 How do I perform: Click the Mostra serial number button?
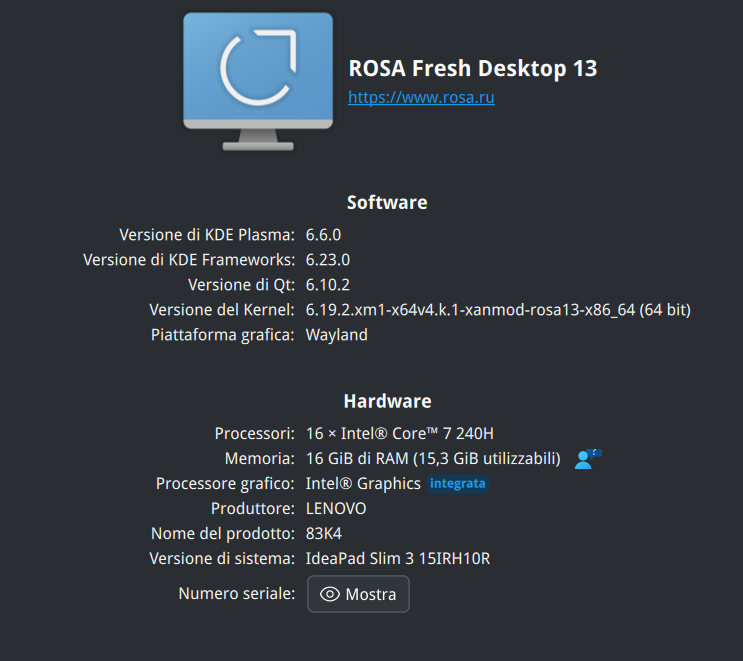358,594
